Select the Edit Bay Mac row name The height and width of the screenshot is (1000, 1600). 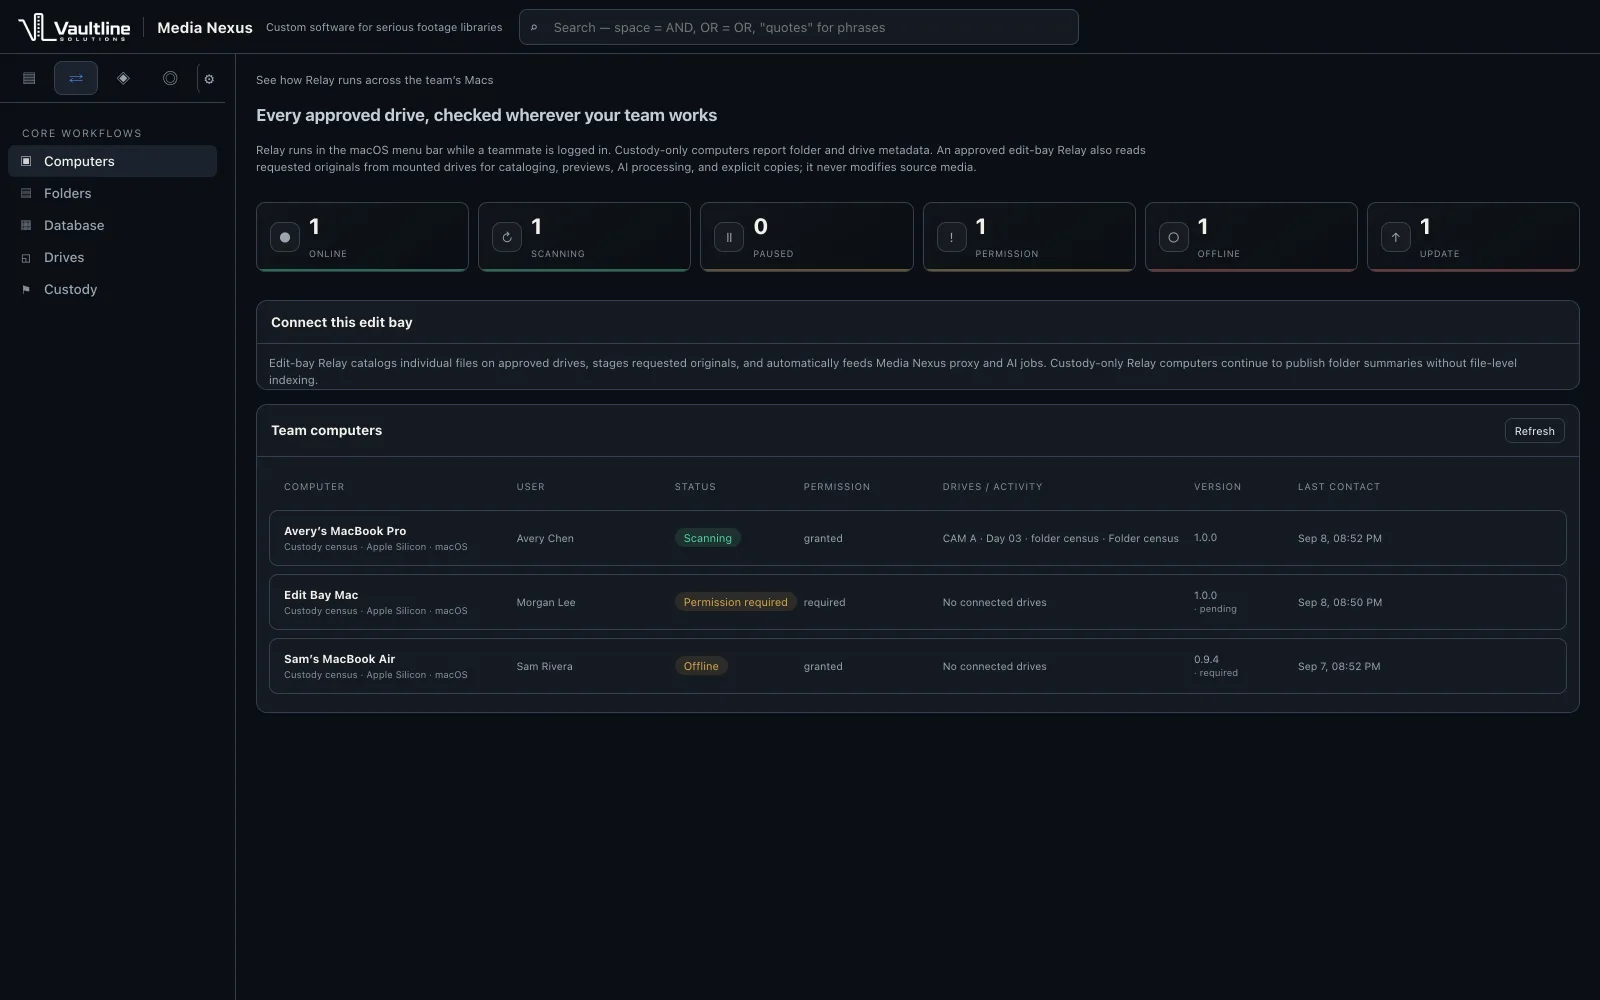[x=321, y=595]
